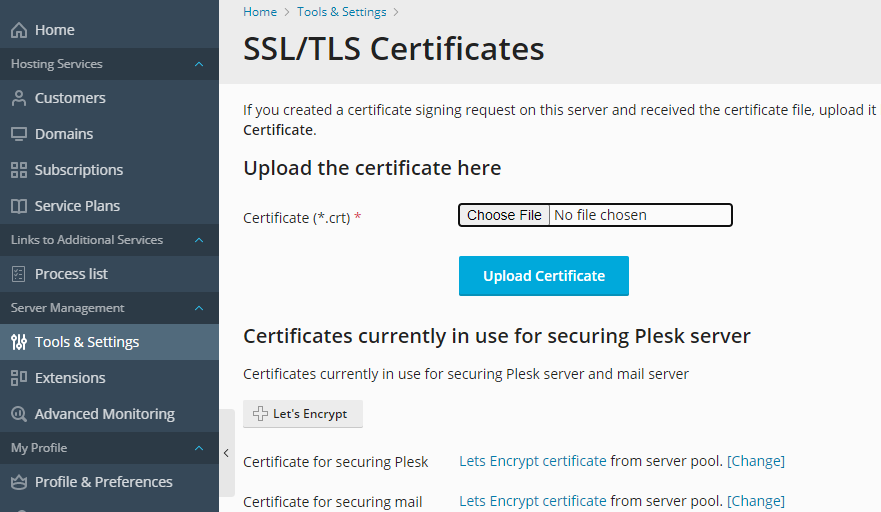Click the Subscriptions grid icon
The height and width of the screenshot is (512, 881).
[x=19, y=170]
